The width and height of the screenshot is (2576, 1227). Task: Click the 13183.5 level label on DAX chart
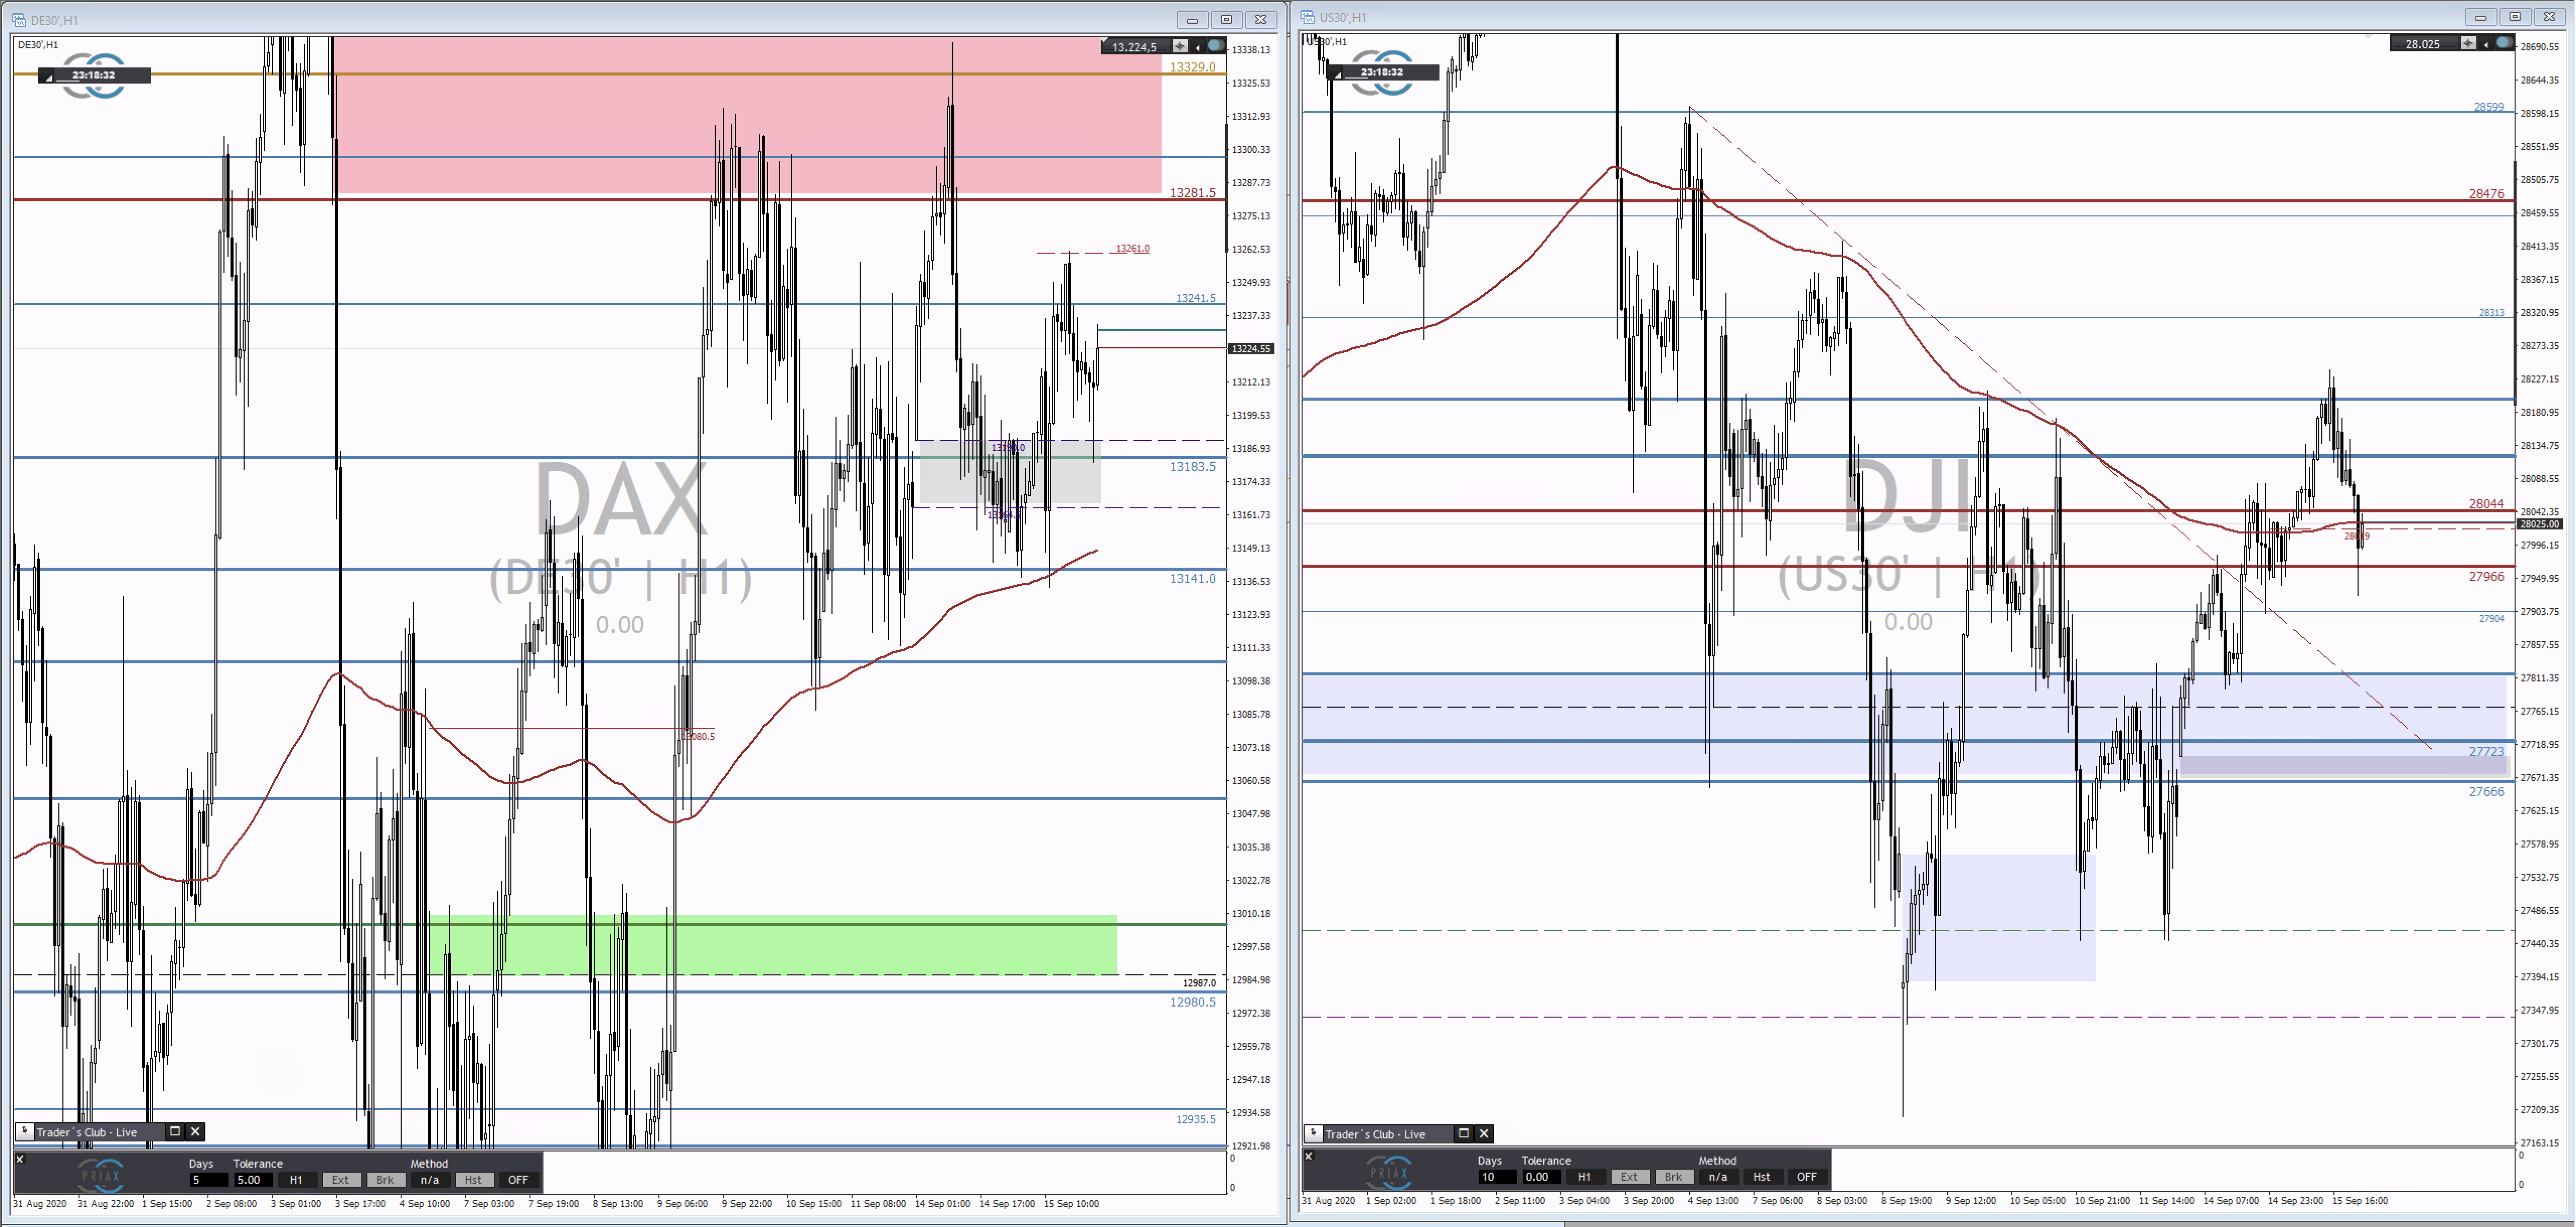(1192, 467)
